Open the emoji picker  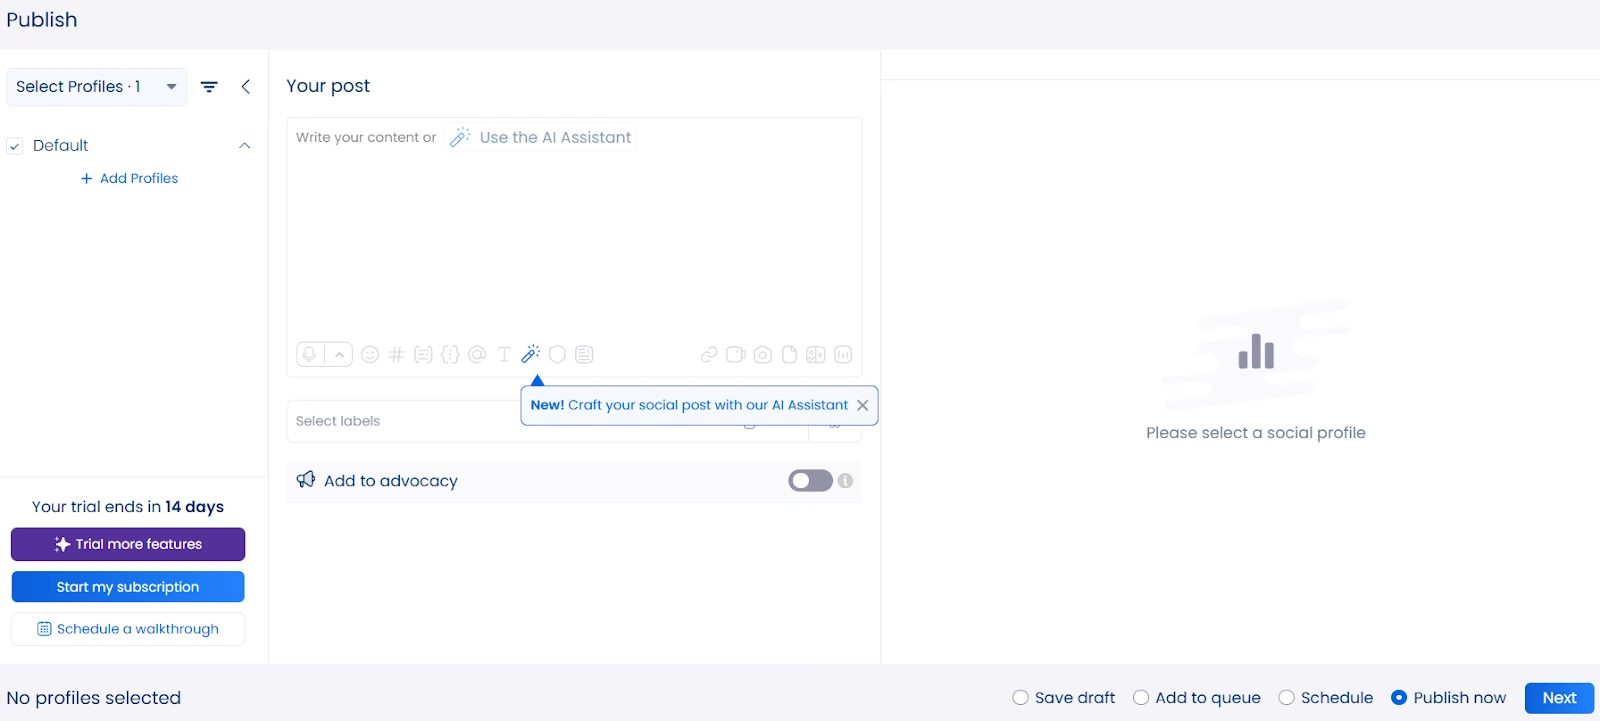(370, 354)
